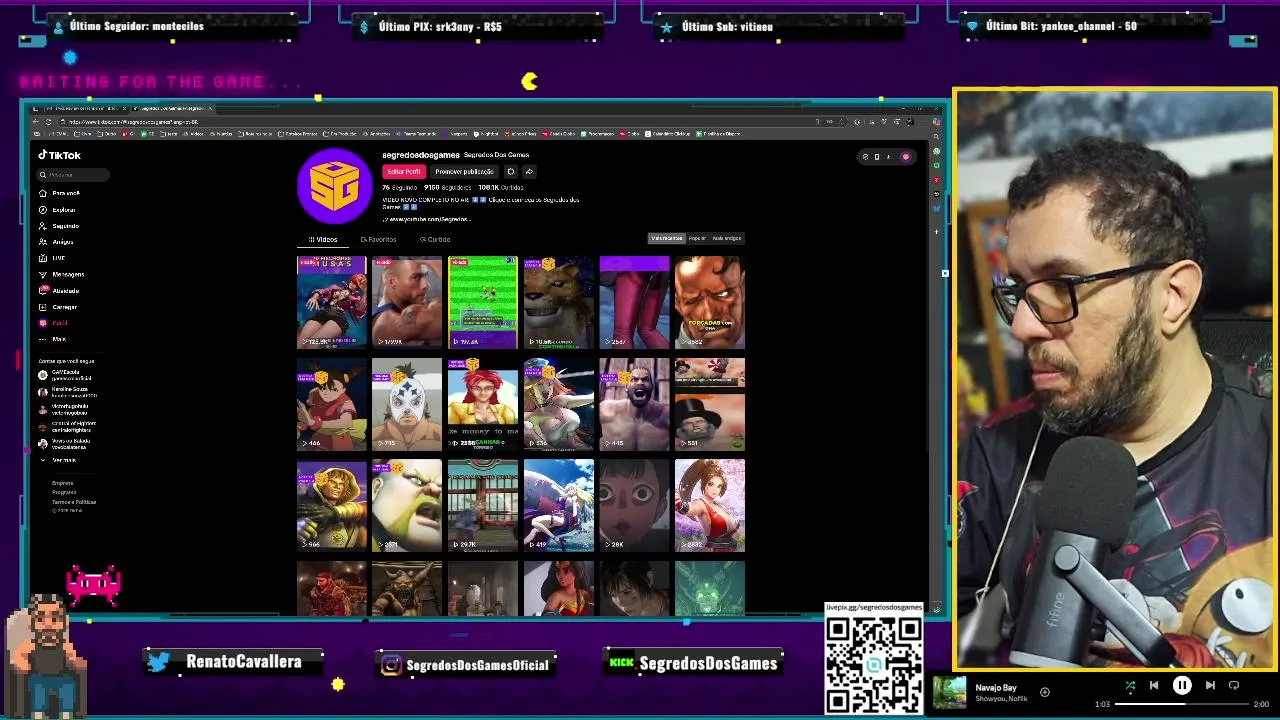Expand the Mais three-dots menu
1280x720 pixels.
pos(43,339)
